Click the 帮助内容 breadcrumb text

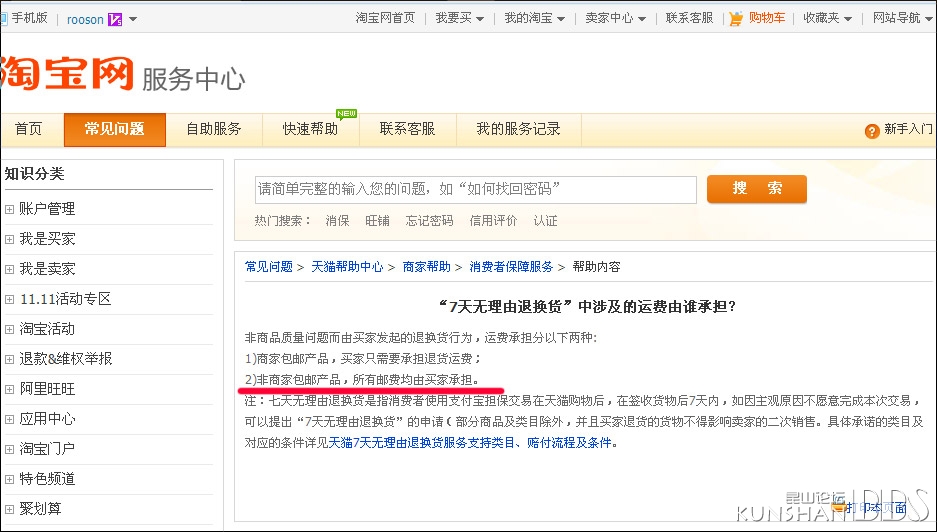pos(596,267)
